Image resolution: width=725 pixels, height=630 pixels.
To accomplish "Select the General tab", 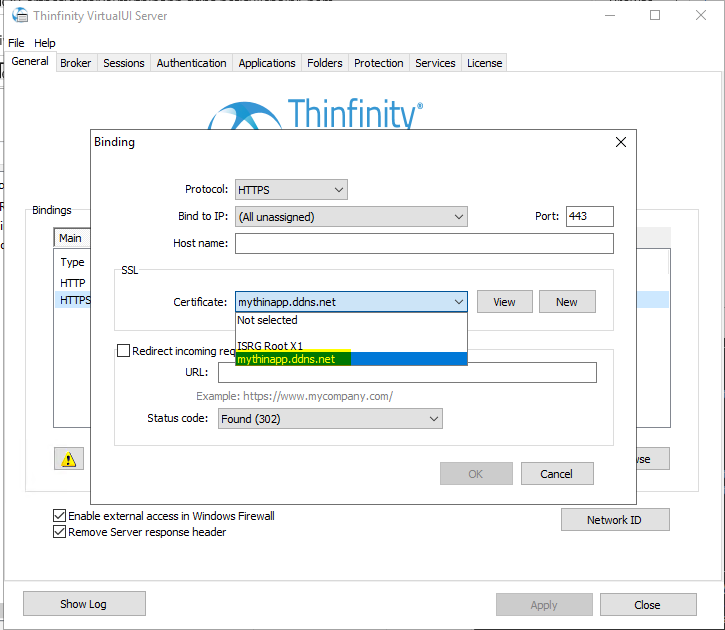I will (30, 61).
